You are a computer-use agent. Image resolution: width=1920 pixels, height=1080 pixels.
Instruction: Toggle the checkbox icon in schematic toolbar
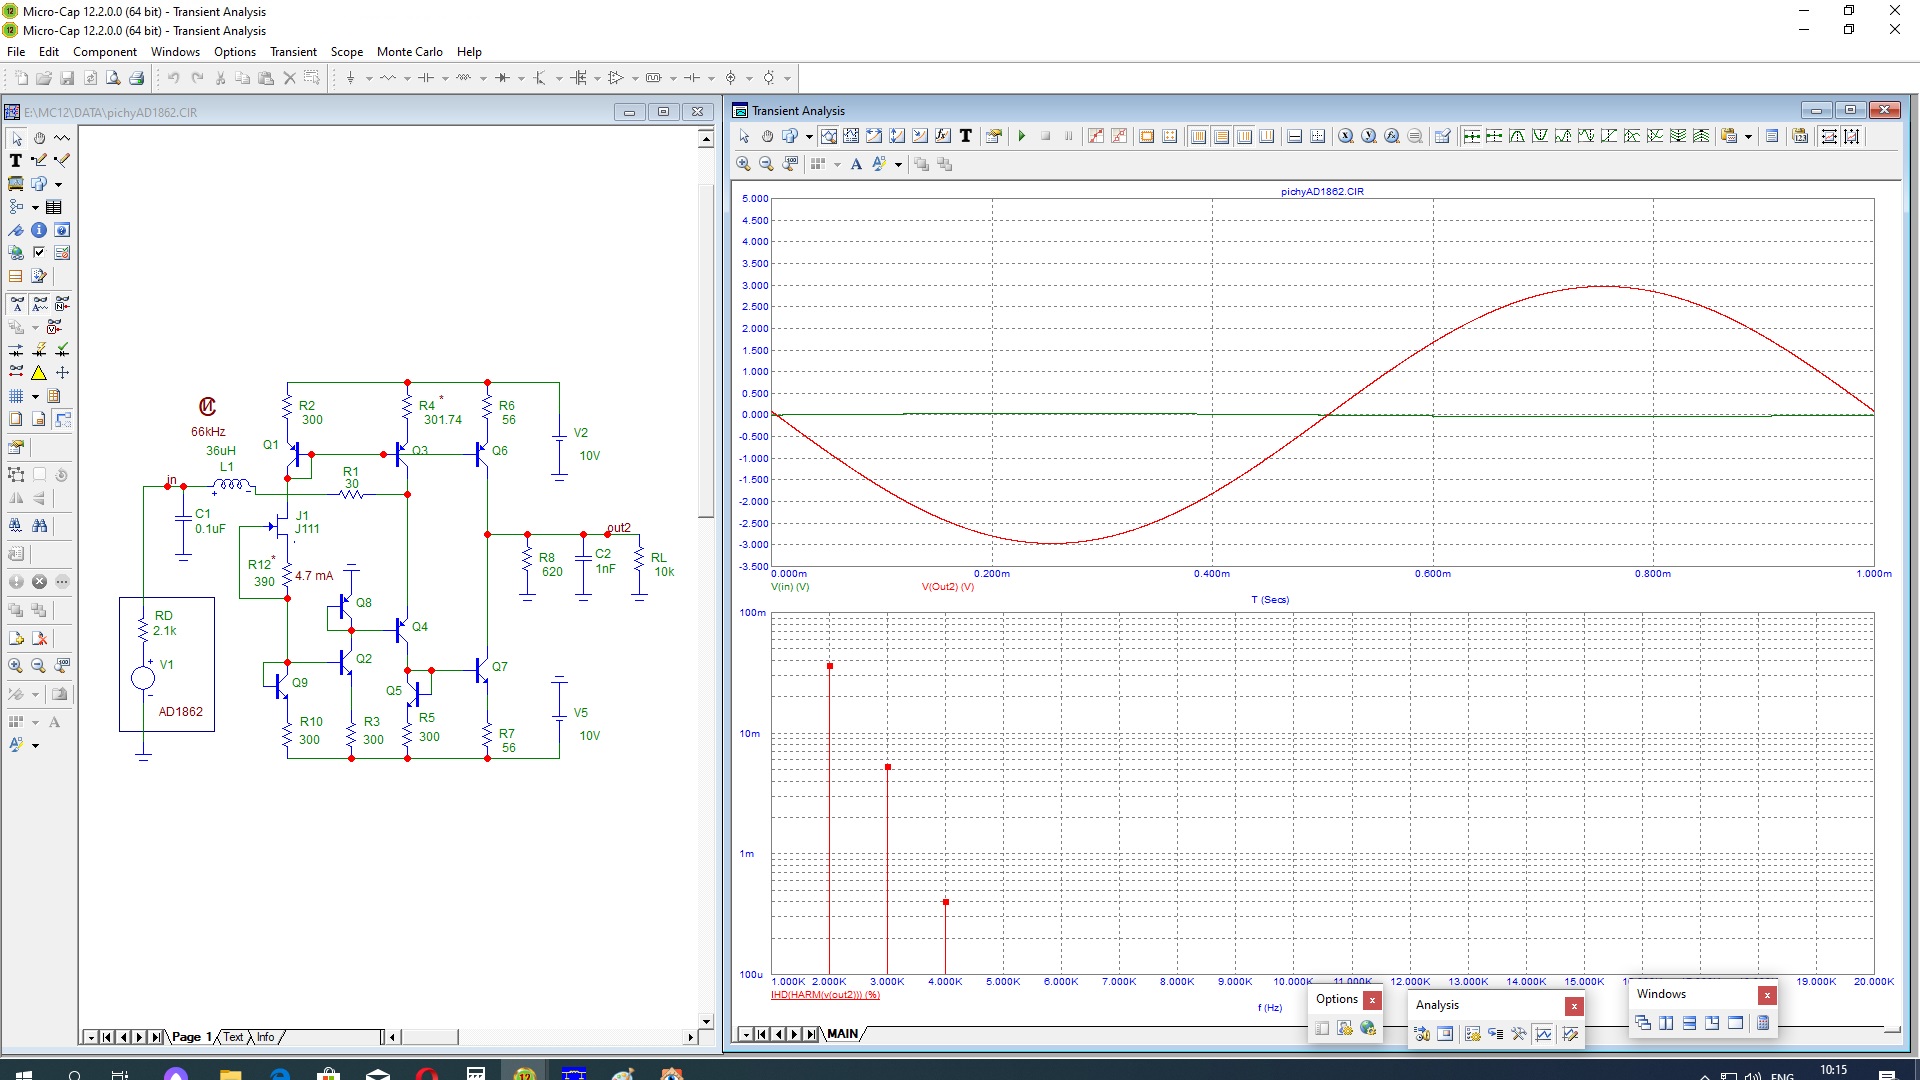[x=39, y=253]
